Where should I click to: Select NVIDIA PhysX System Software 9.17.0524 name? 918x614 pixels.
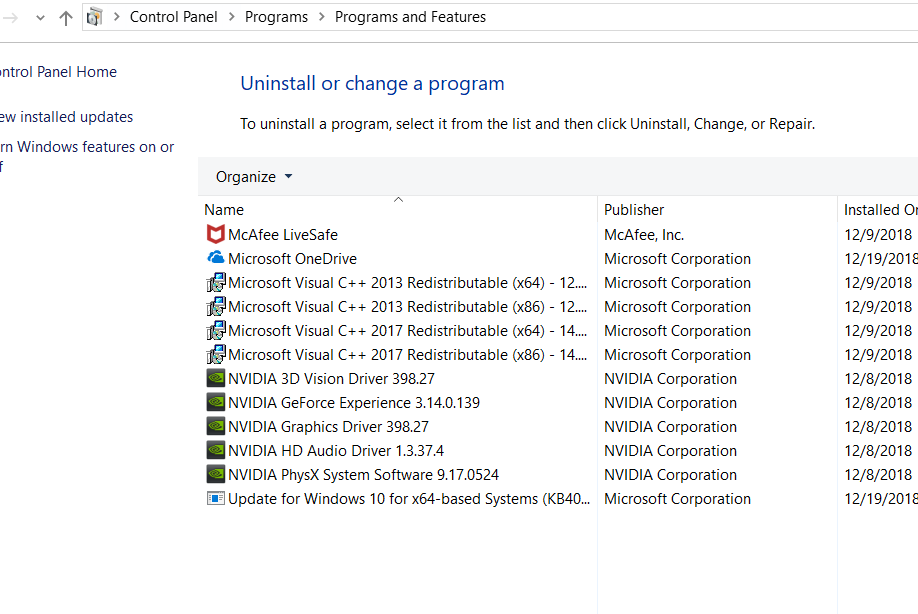[x=364, y=475]
